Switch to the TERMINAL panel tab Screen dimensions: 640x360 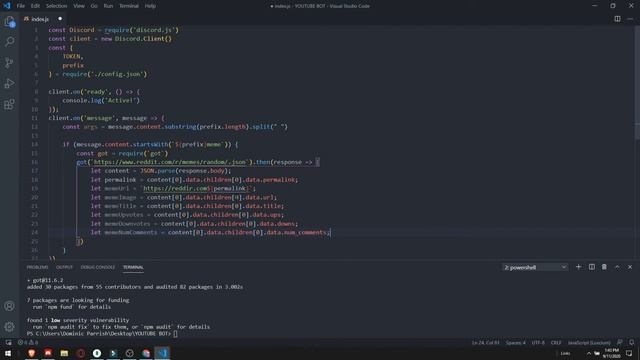pos(133,267)
